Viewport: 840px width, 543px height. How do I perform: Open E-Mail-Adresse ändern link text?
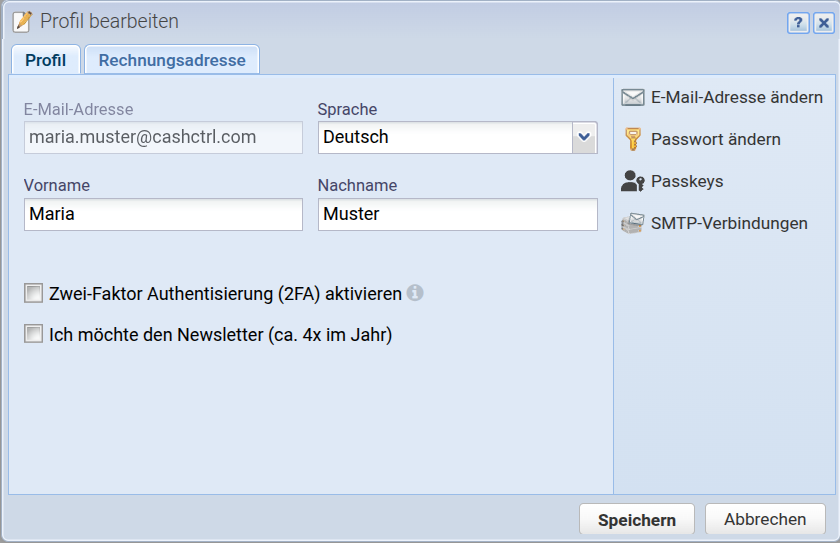tap(737, 97)
